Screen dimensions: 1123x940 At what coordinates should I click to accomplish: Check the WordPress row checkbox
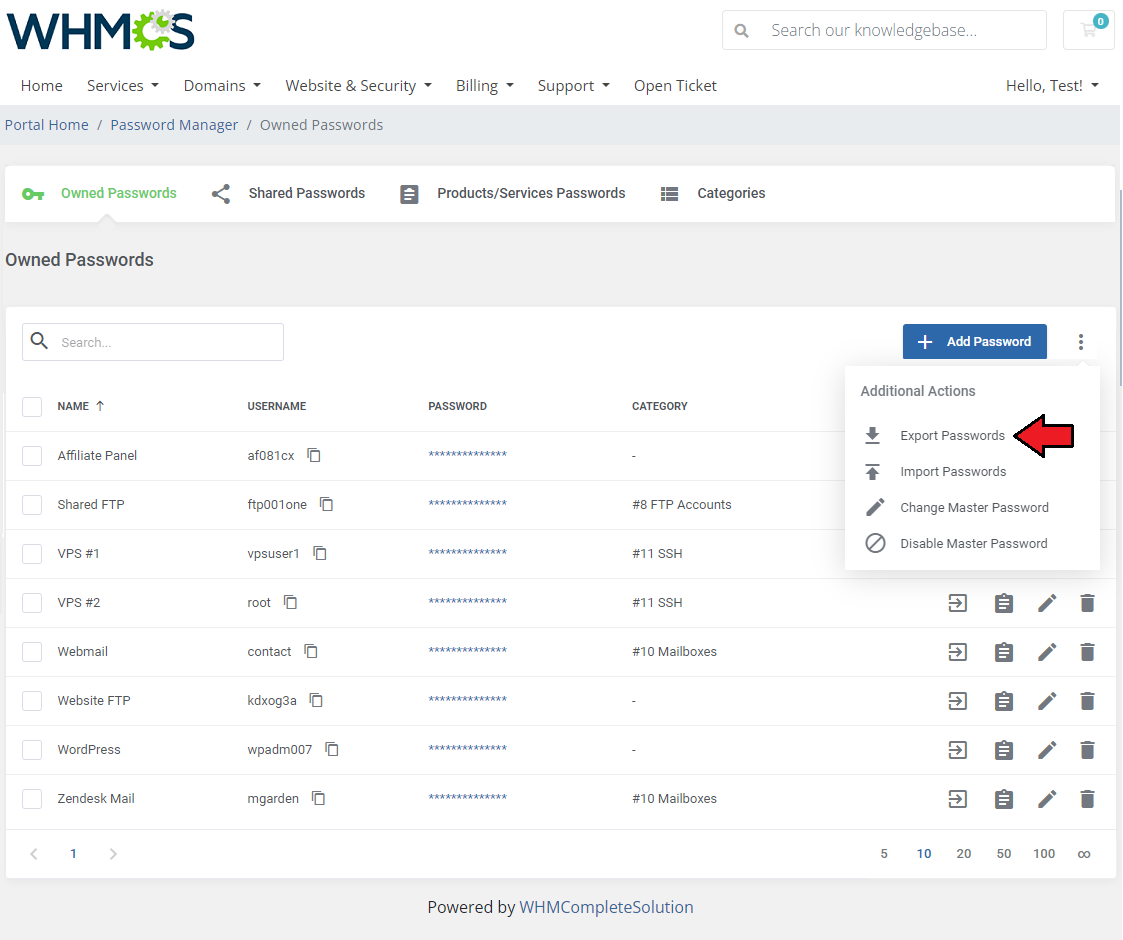pos(32,749)
